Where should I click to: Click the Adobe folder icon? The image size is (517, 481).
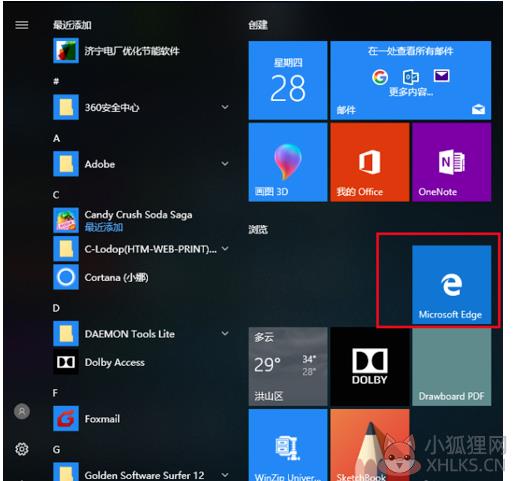(x=66, y=164)
